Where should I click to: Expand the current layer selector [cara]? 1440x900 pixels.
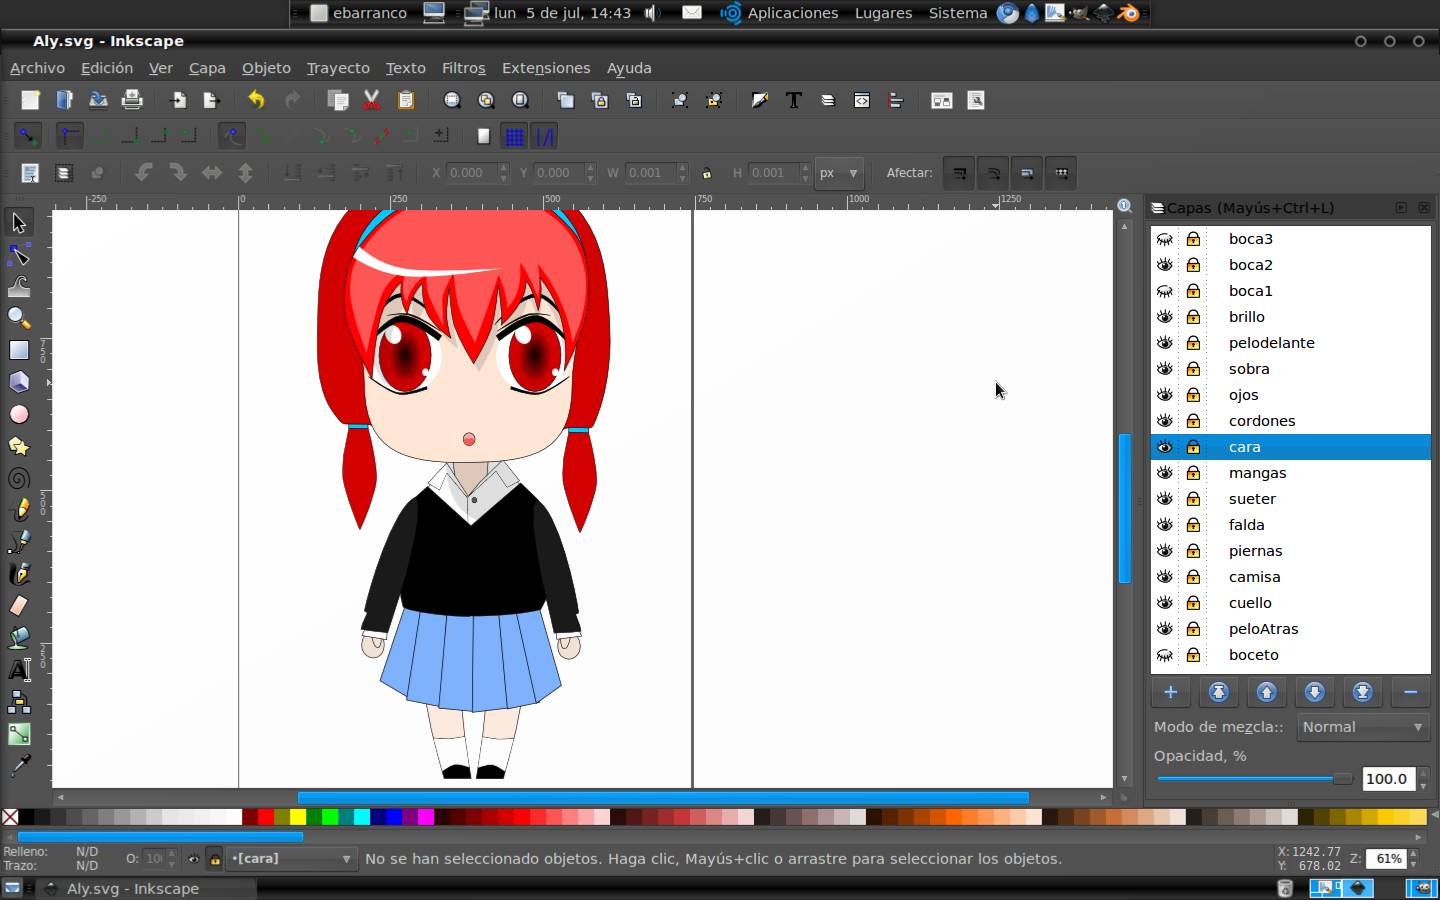click(291, 859)
